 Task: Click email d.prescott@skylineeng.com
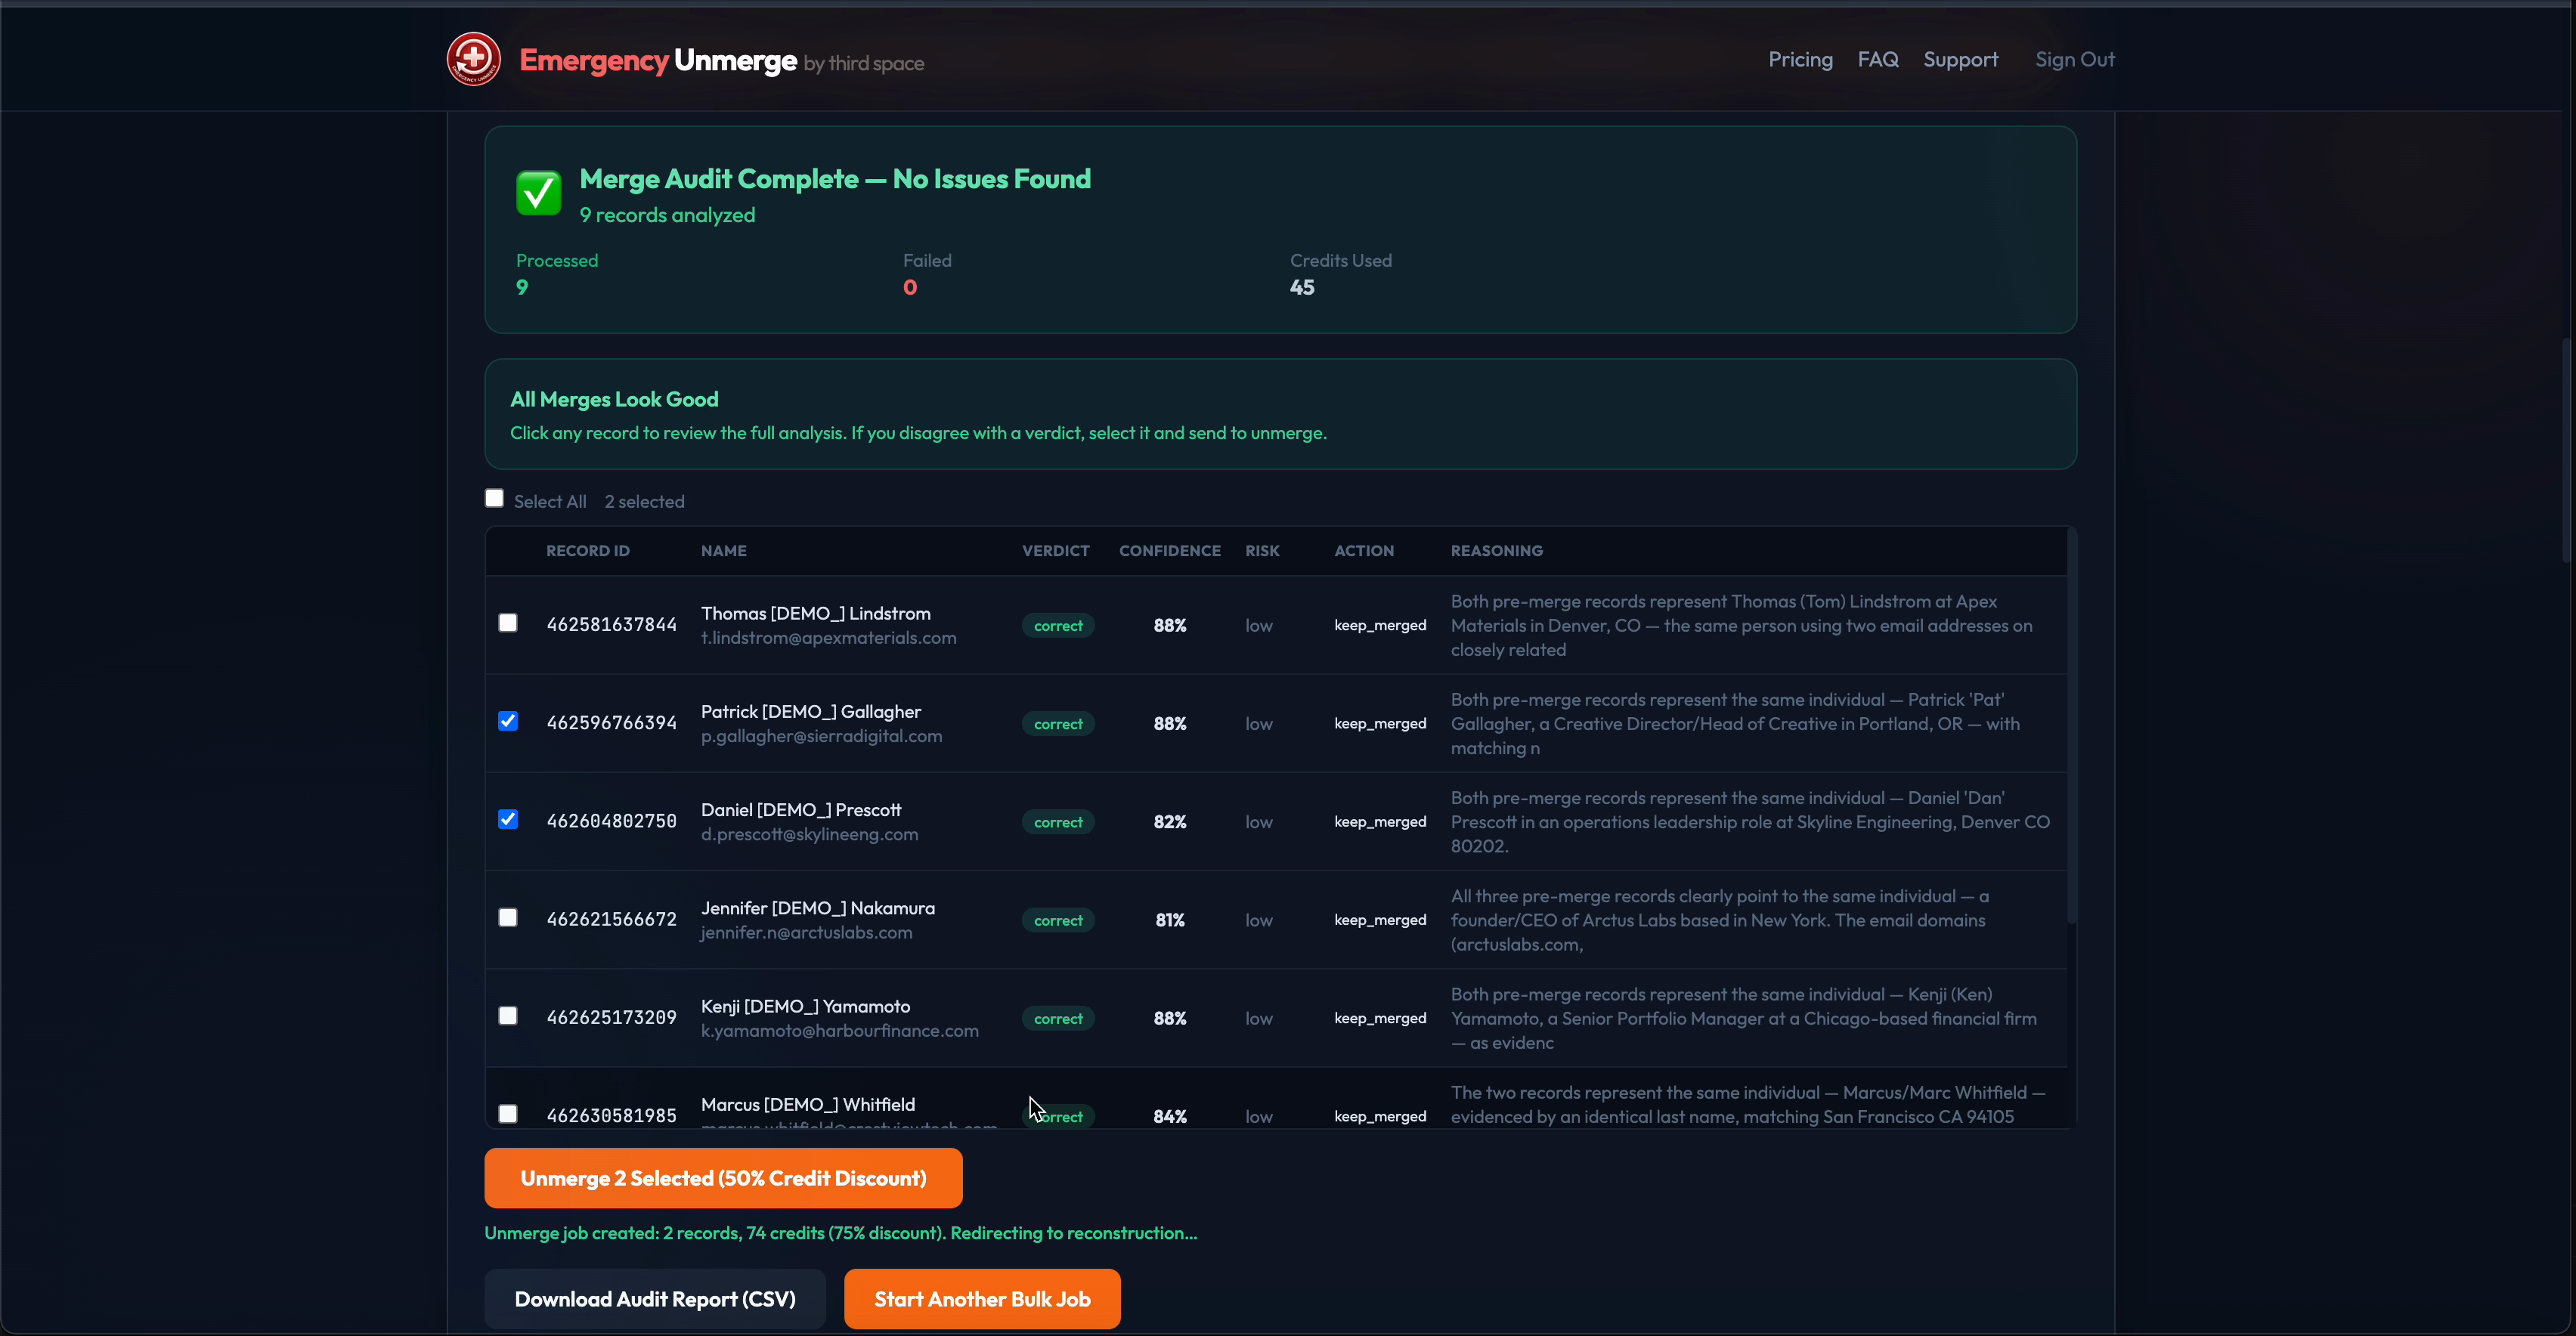pos(810,834)
